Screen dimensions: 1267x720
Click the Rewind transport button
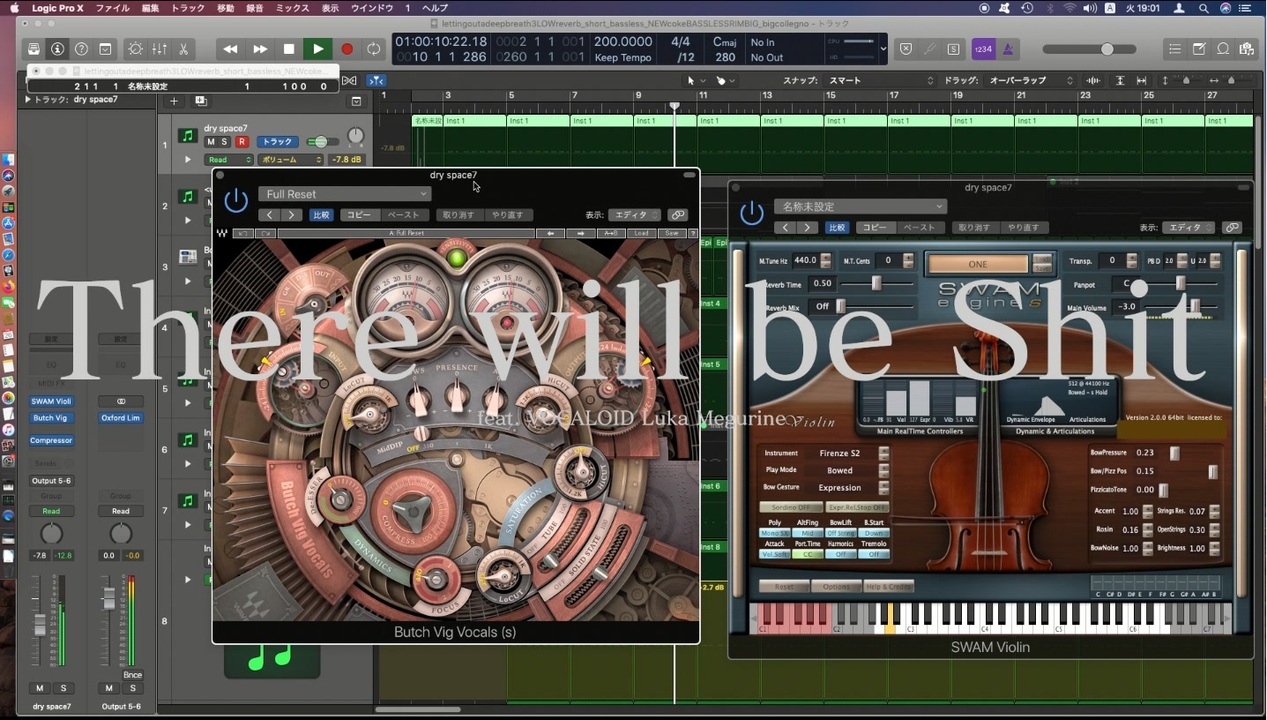coord(231,49)
